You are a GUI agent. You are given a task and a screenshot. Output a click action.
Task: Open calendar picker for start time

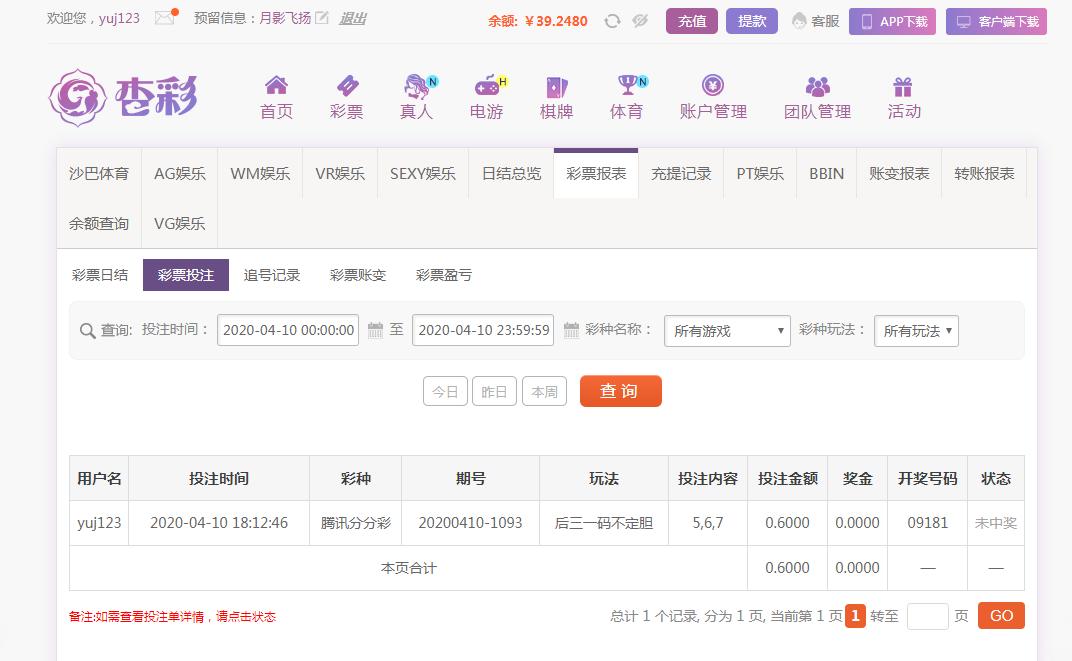click(x=375, y=330)
